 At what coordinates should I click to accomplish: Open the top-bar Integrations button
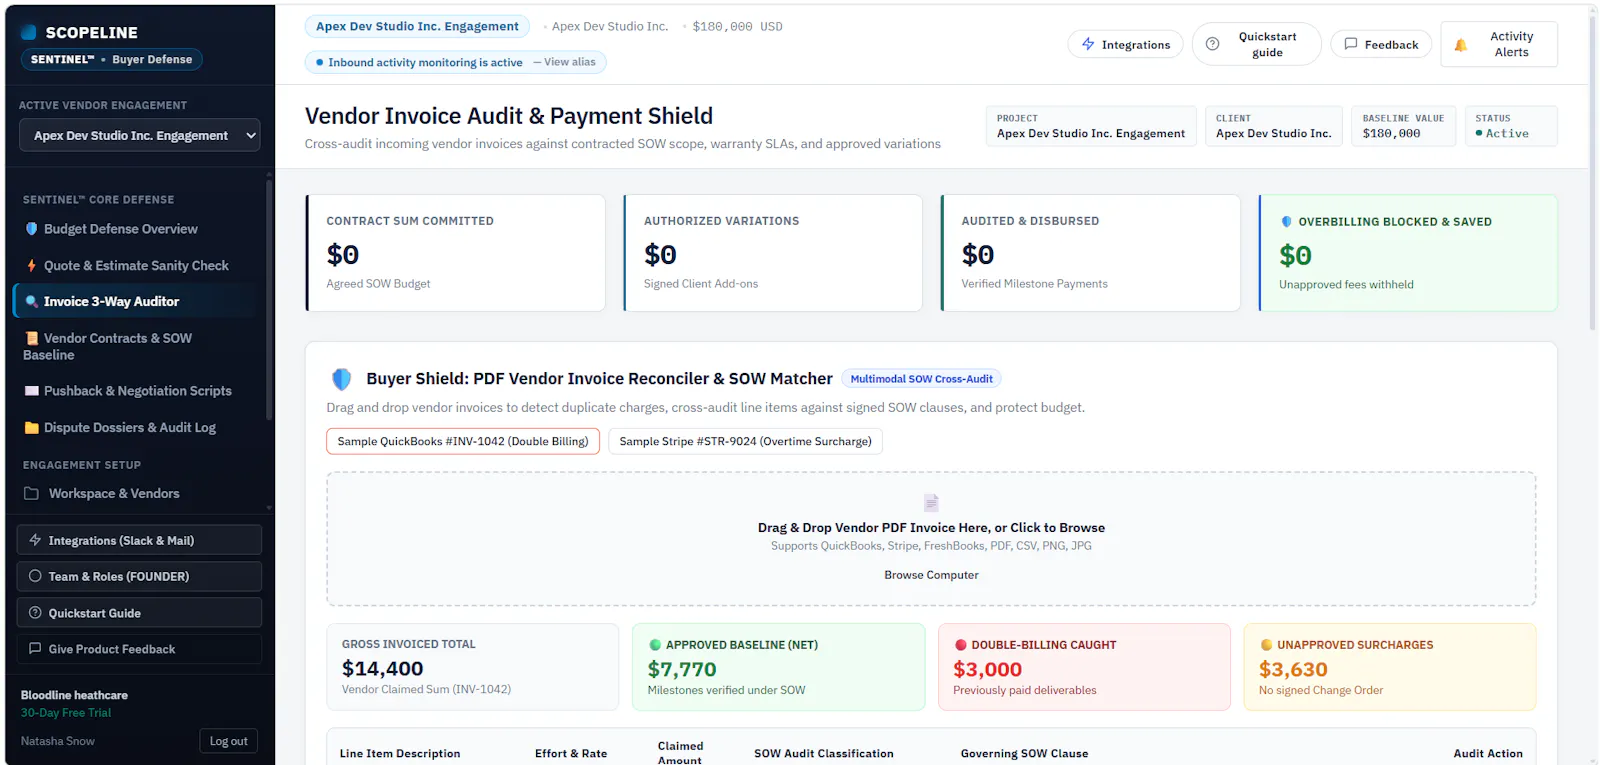[1125, 44]
